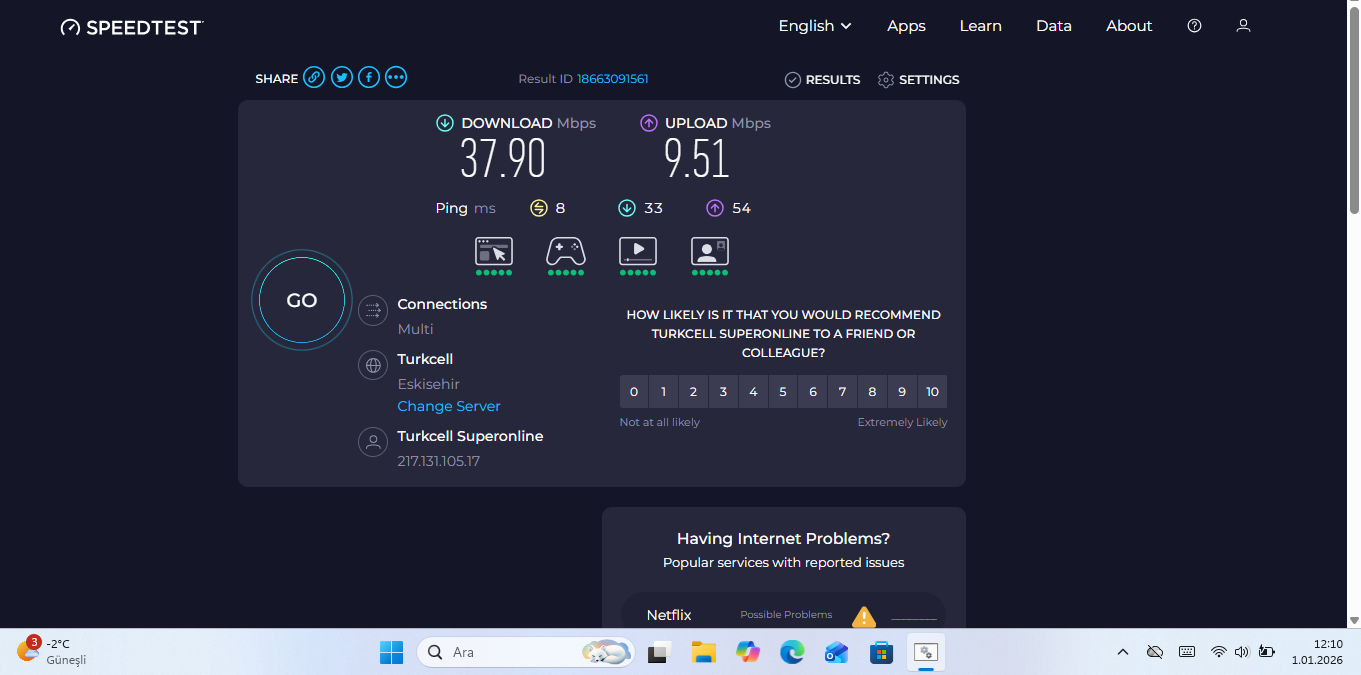
Task: Share the result on Twitter
Action: [x=342, y=77]
